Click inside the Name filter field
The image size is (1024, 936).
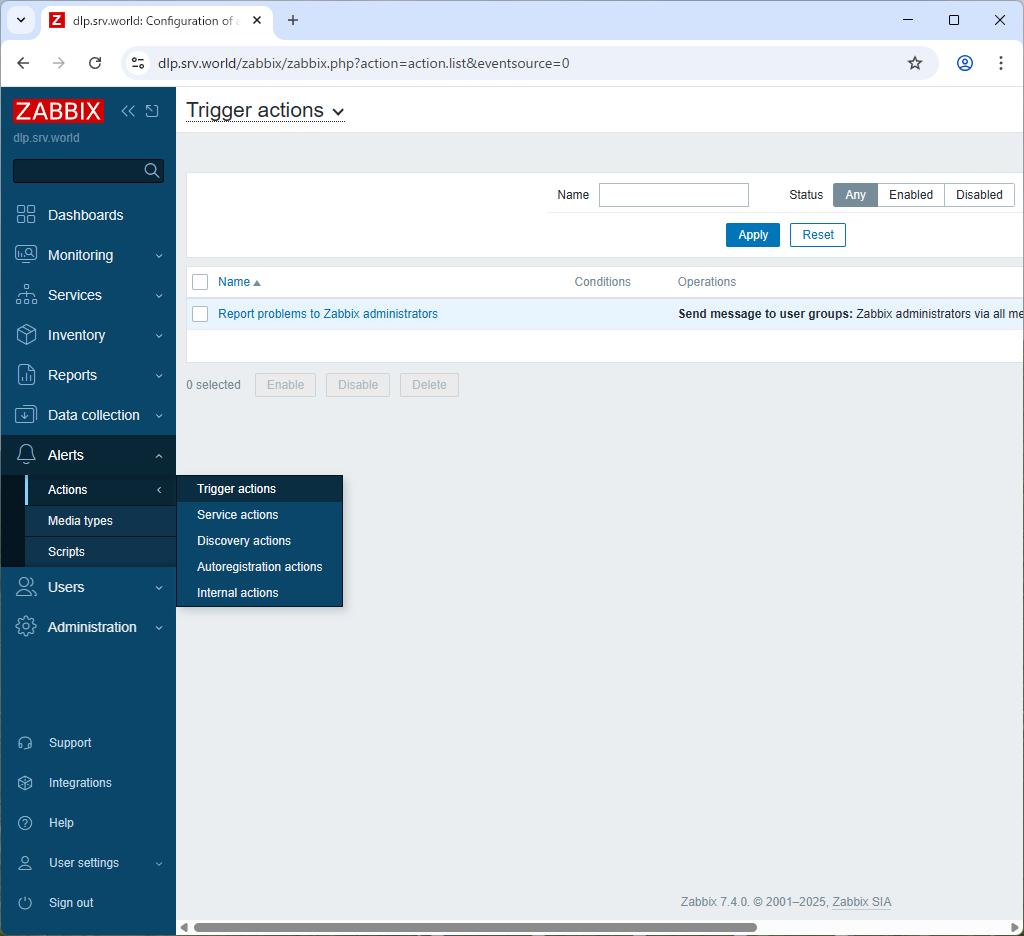(673, 194)
